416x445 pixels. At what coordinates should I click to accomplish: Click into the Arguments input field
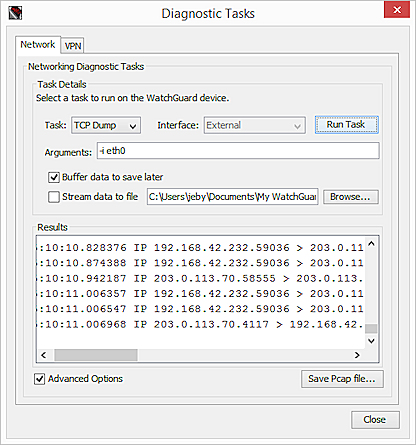238,151
